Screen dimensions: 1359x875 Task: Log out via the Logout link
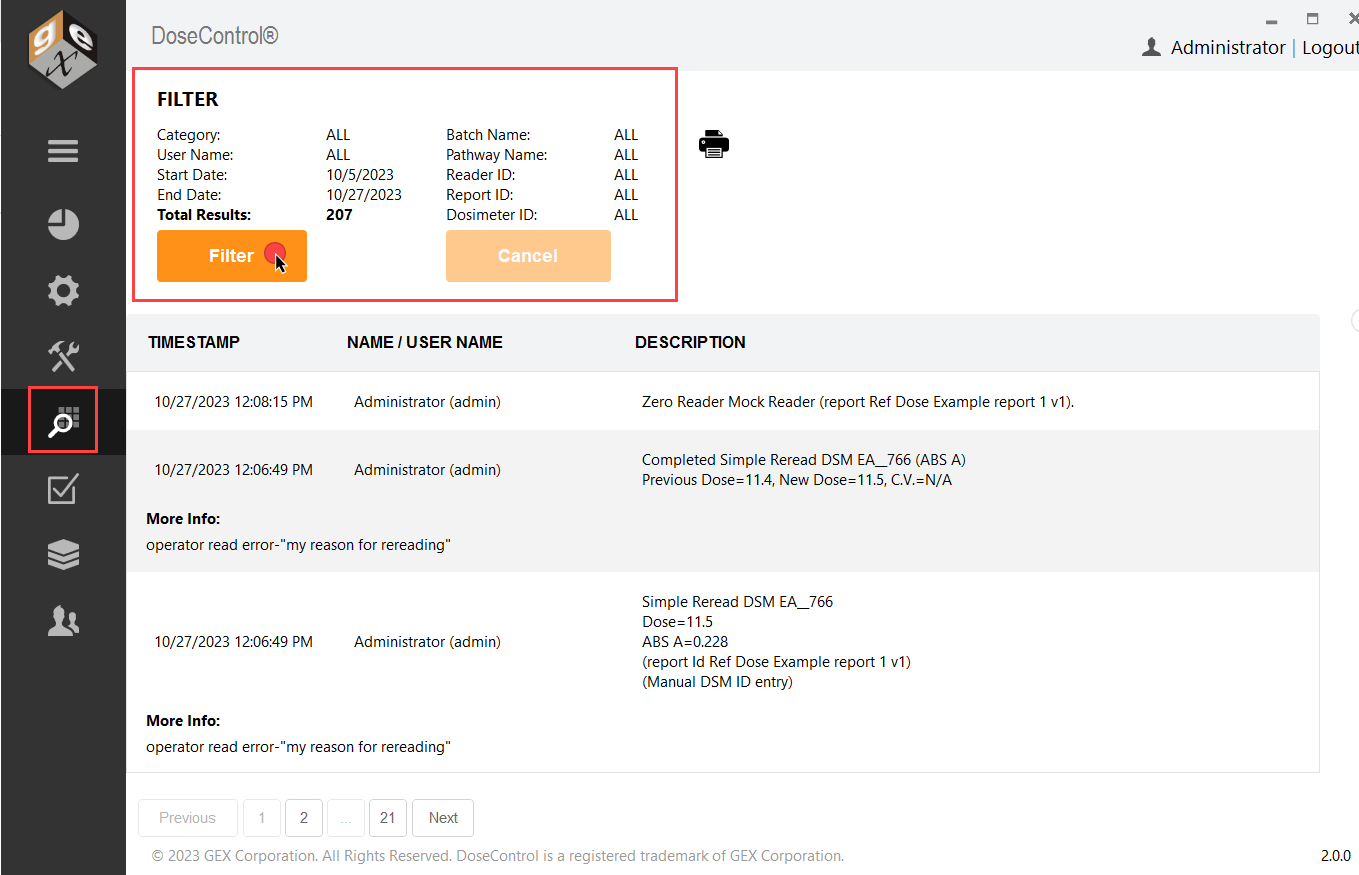1330,48
